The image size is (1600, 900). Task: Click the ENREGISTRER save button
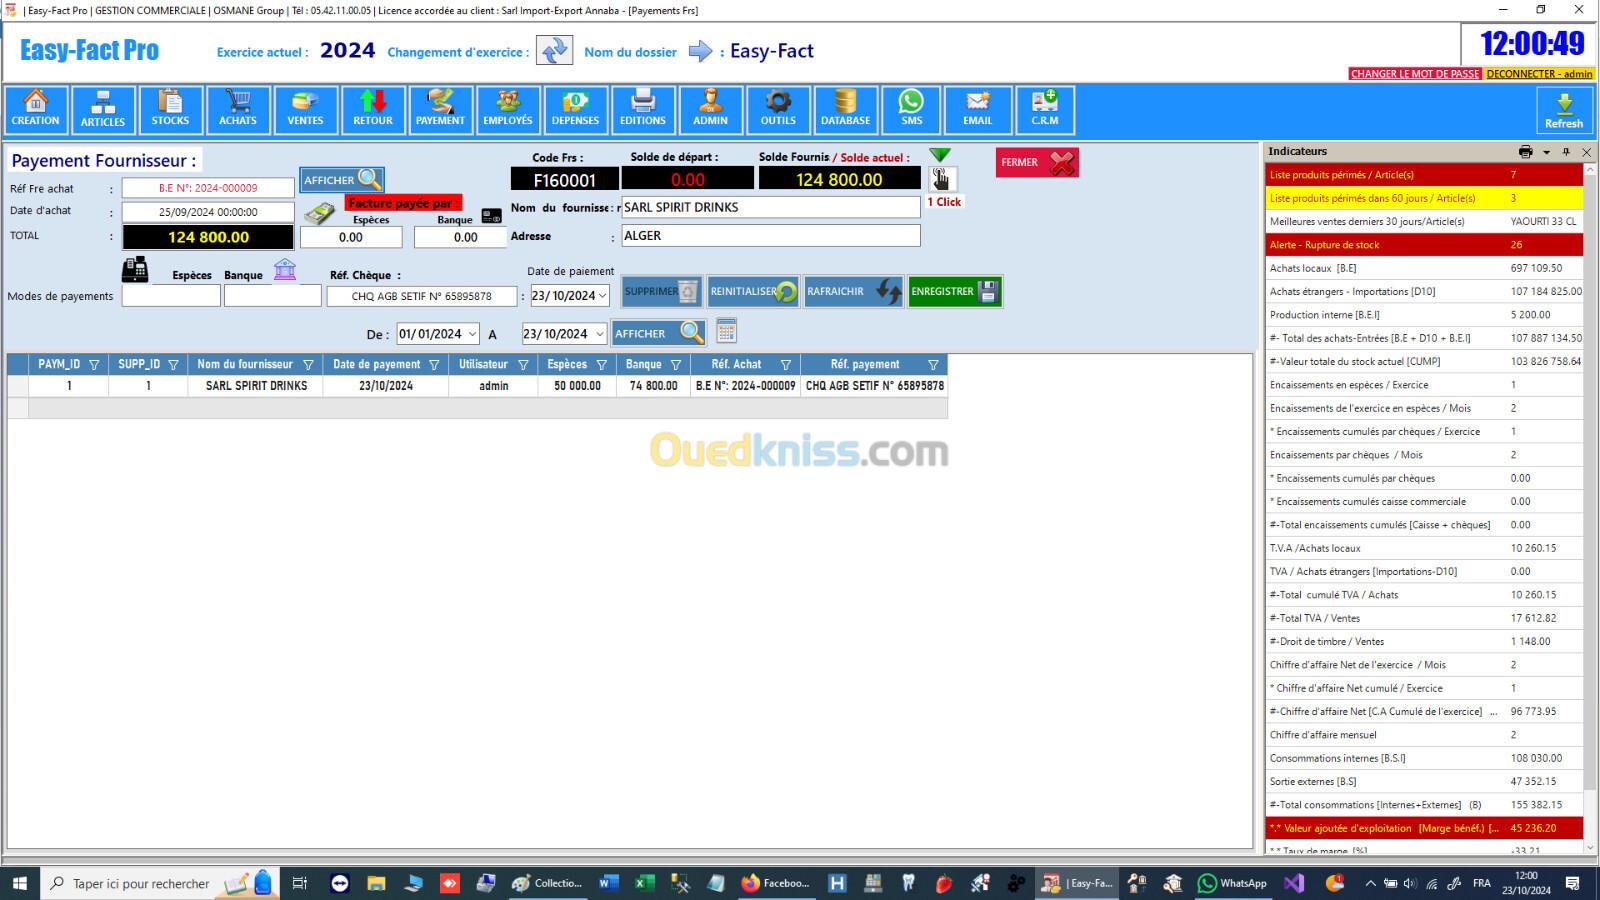pyautogui.click(x=955, y=292)
